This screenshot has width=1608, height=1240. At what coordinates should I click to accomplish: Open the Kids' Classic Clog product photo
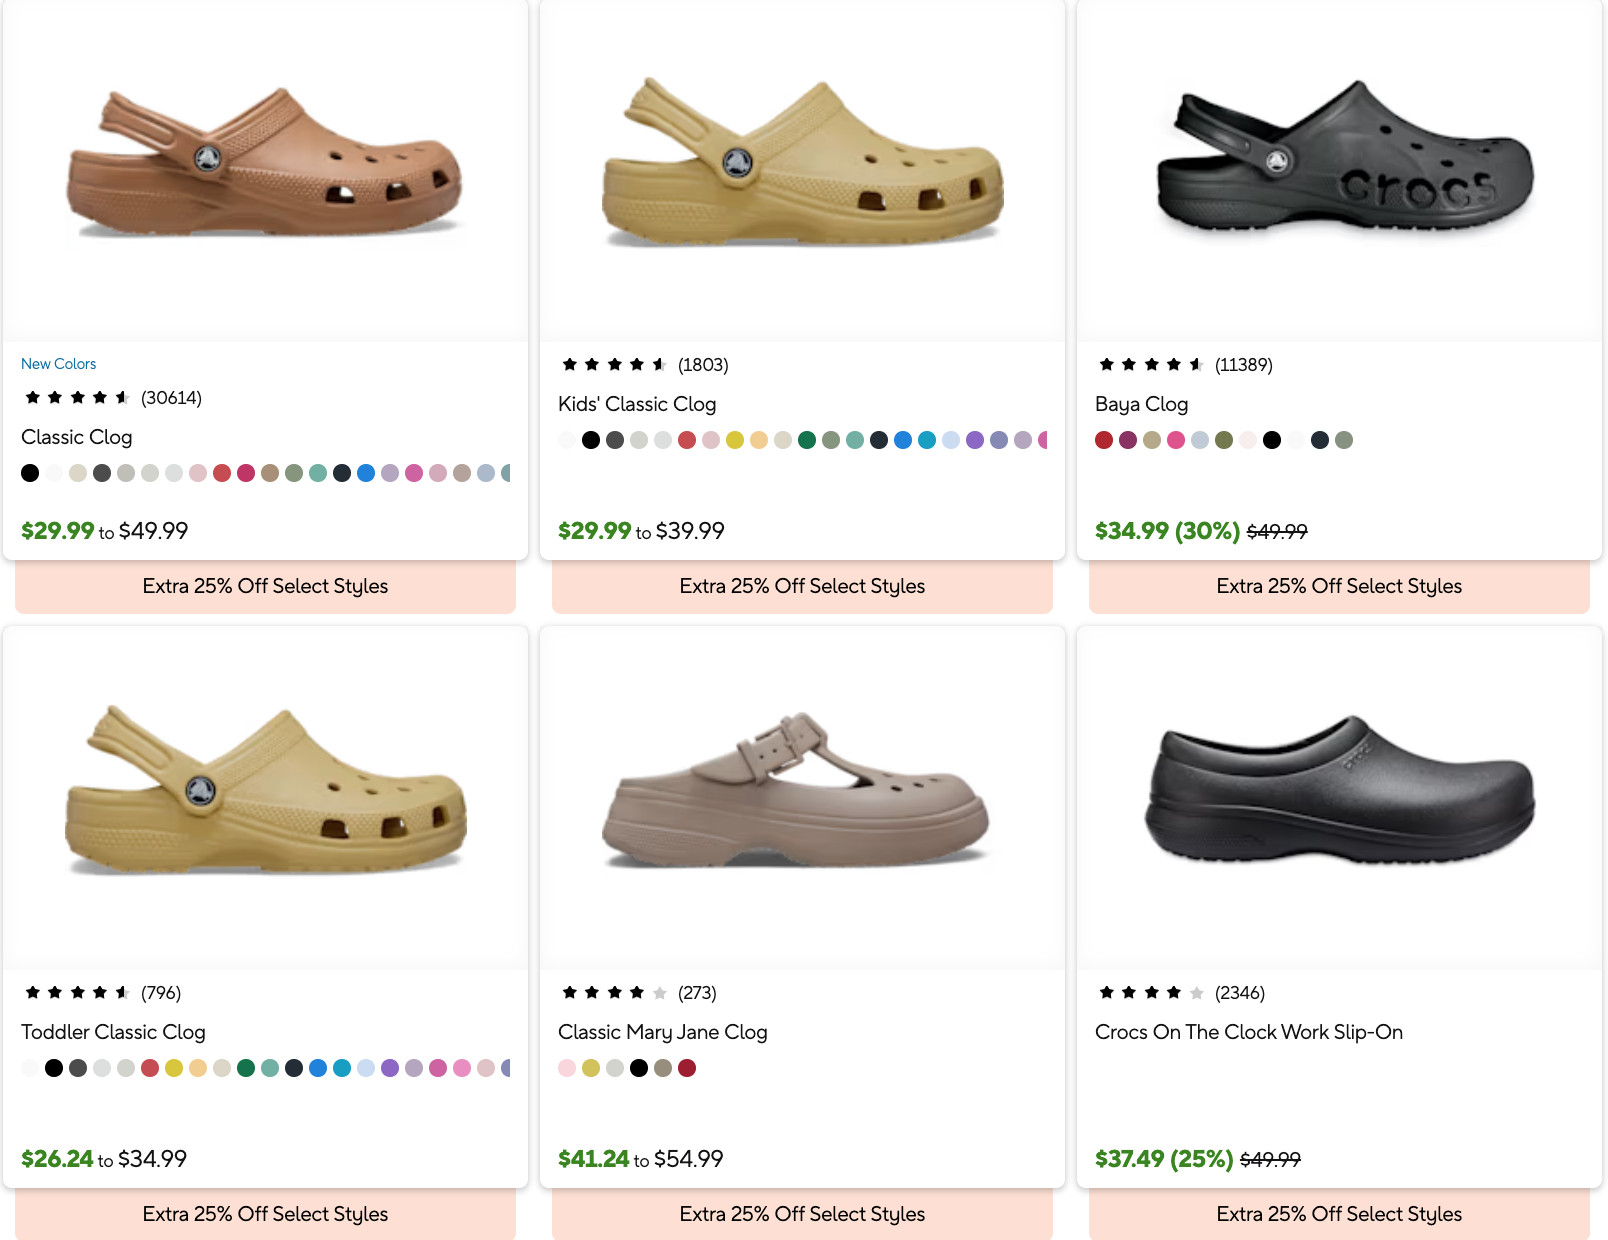tap(802, 165)
